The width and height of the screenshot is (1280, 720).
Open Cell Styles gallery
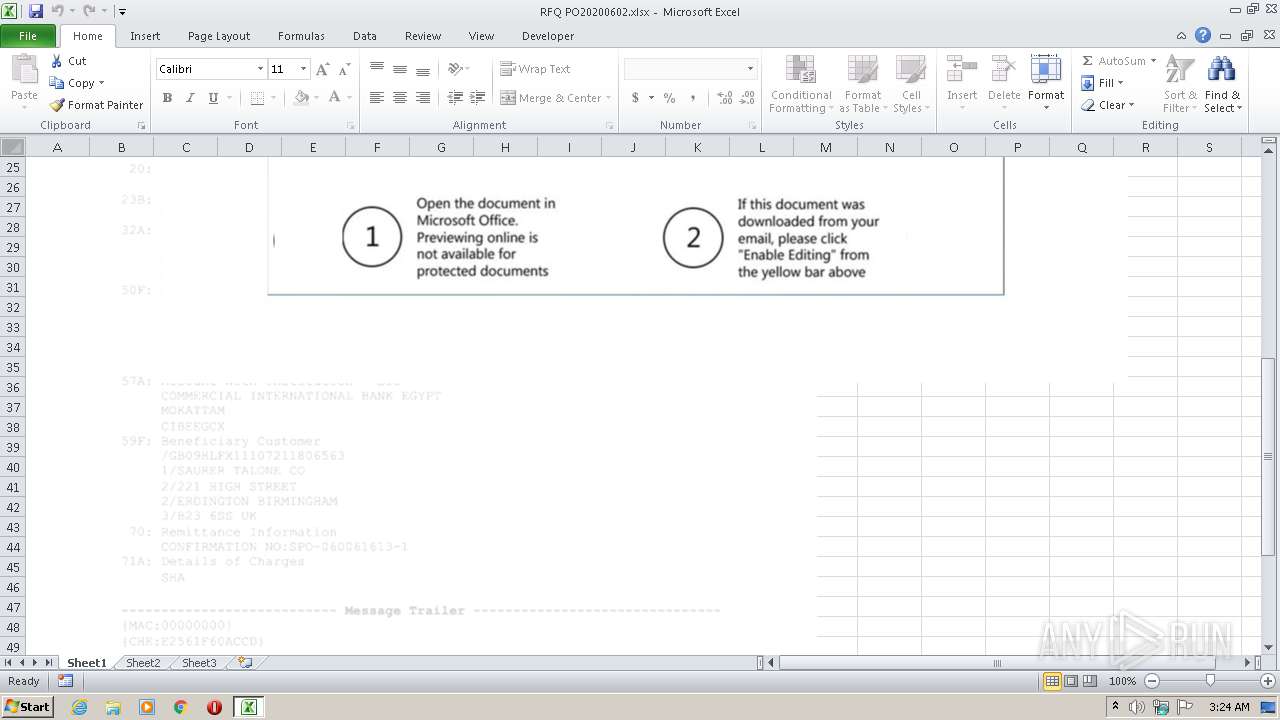(911, 84)
